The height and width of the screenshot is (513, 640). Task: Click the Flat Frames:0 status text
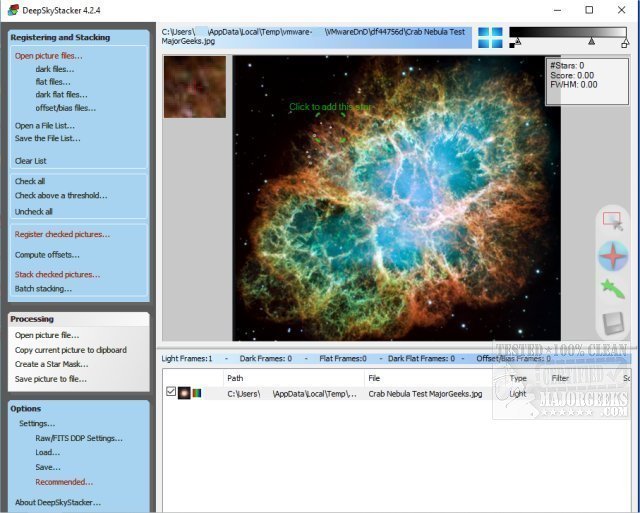[x=343, y=359]
